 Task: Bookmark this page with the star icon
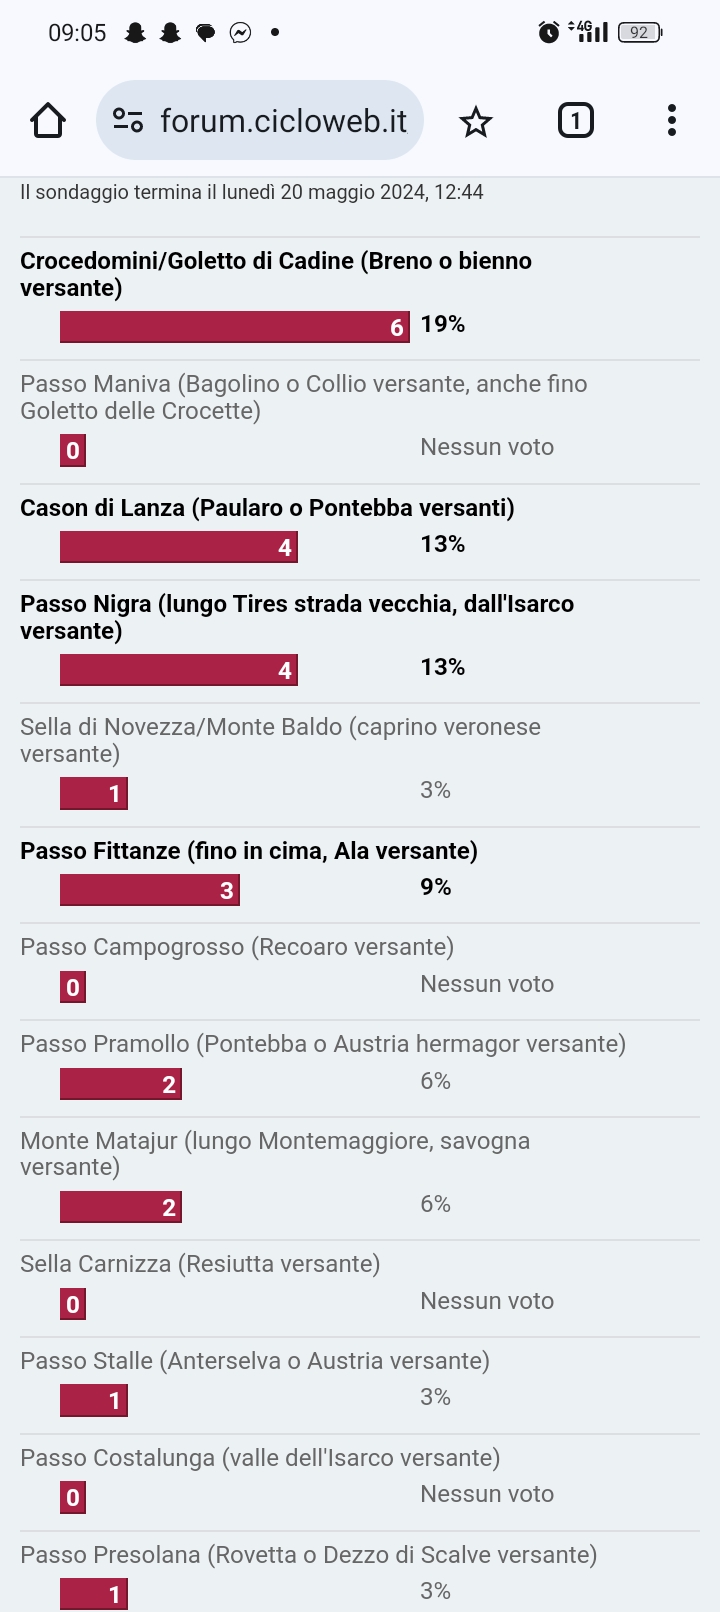(476, 122)
